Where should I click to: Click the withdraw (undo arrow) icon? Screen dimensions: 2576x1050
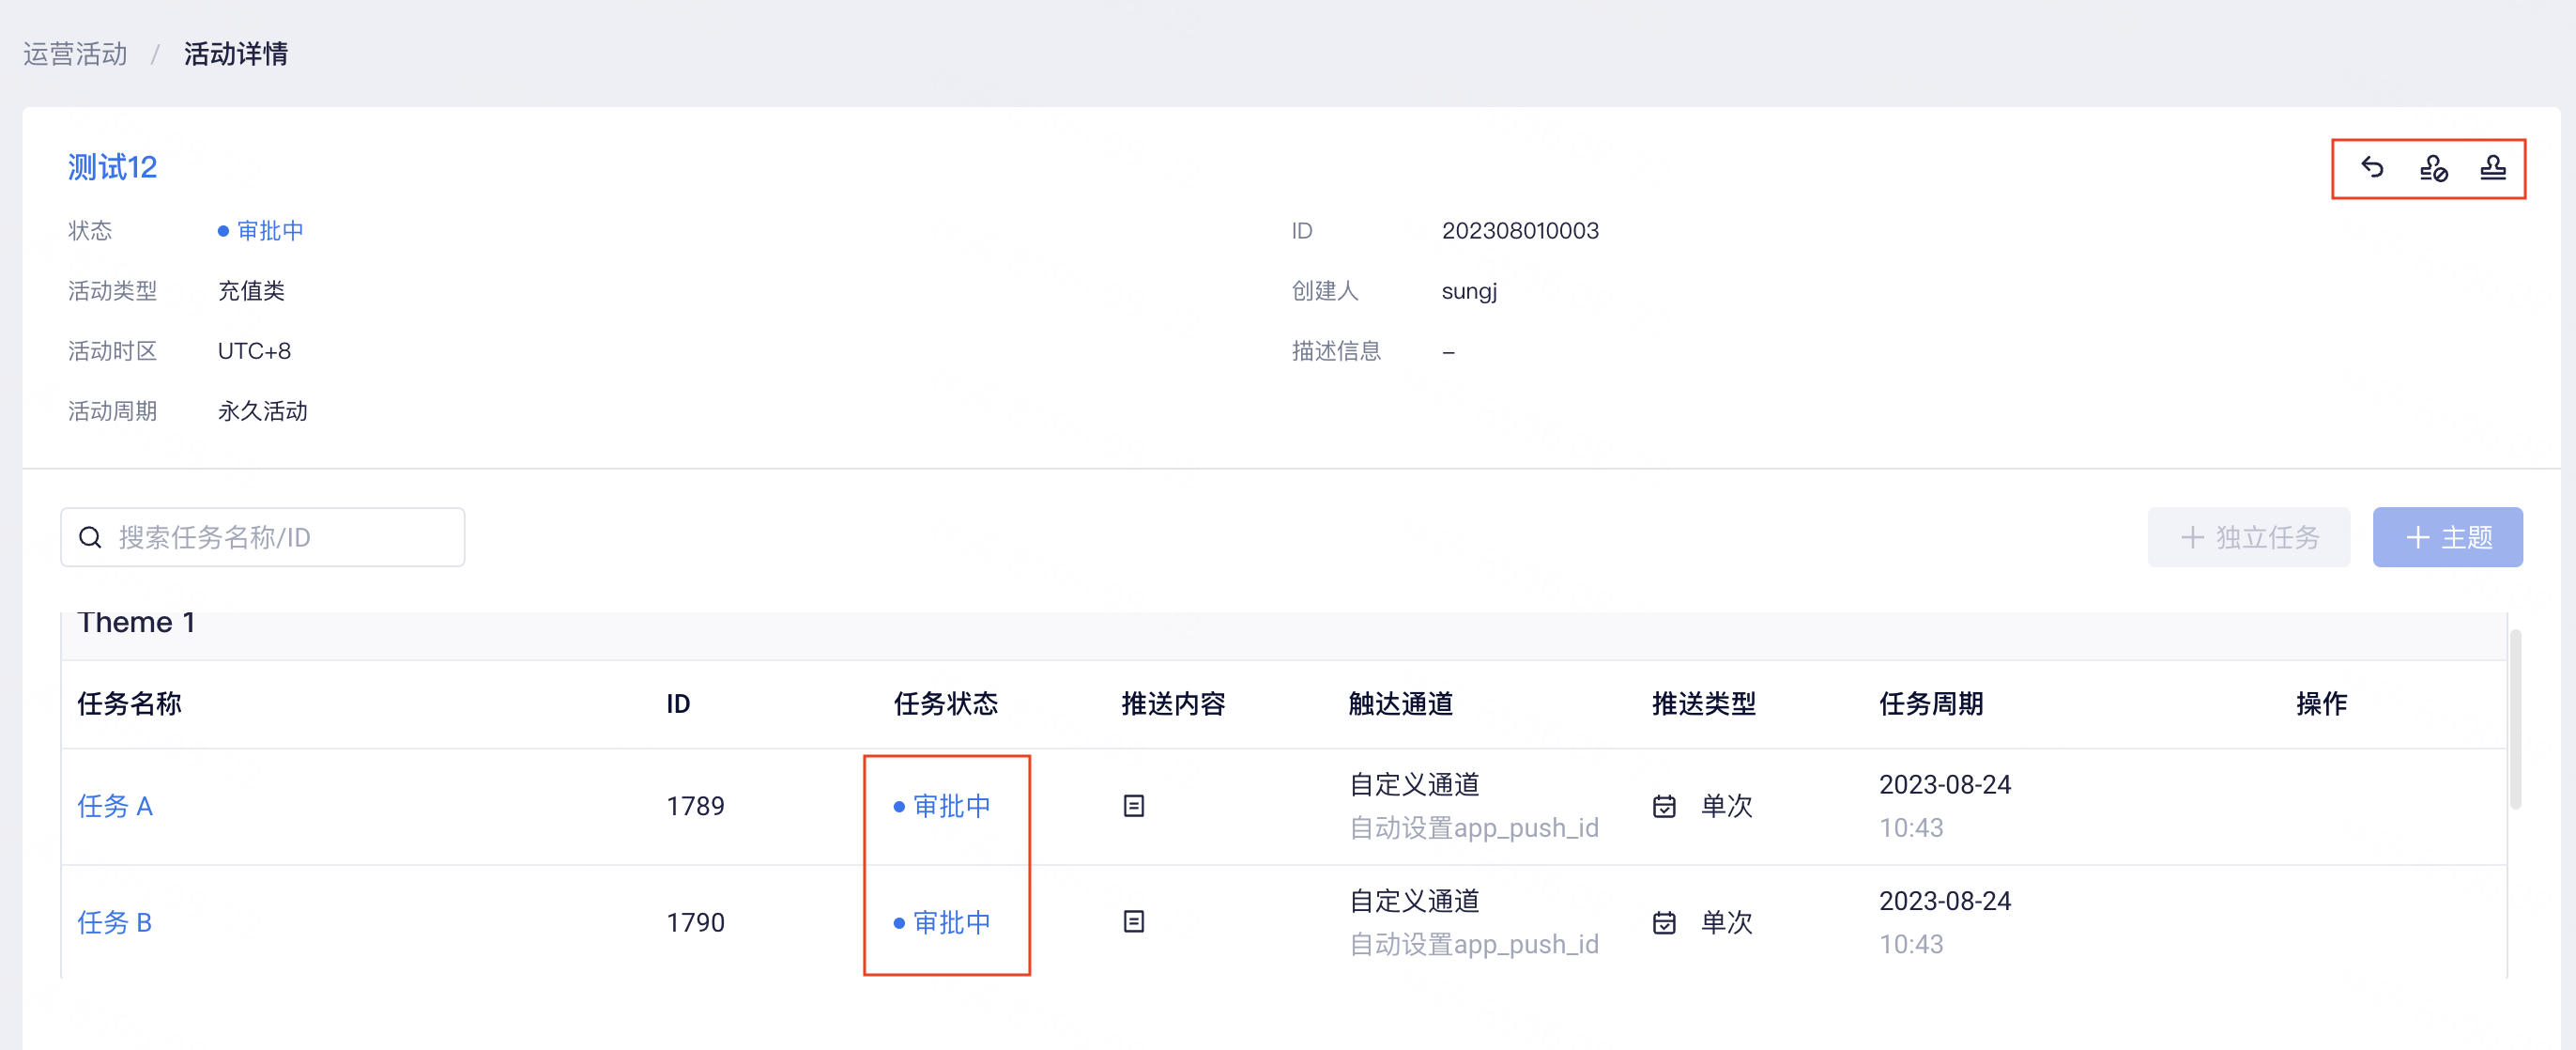pos(2372,167)
